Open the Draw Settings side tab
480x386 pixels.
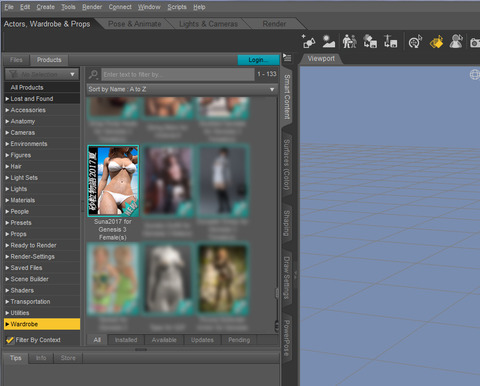[x=287, y=277]
